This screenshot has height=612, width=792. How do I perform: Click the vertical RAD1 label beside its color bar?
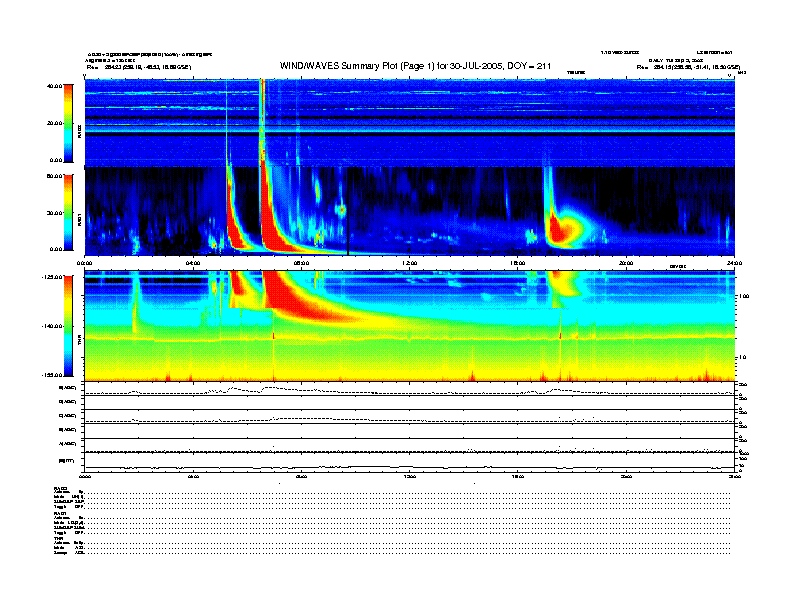pyautogui.click(x=79, y=218)
